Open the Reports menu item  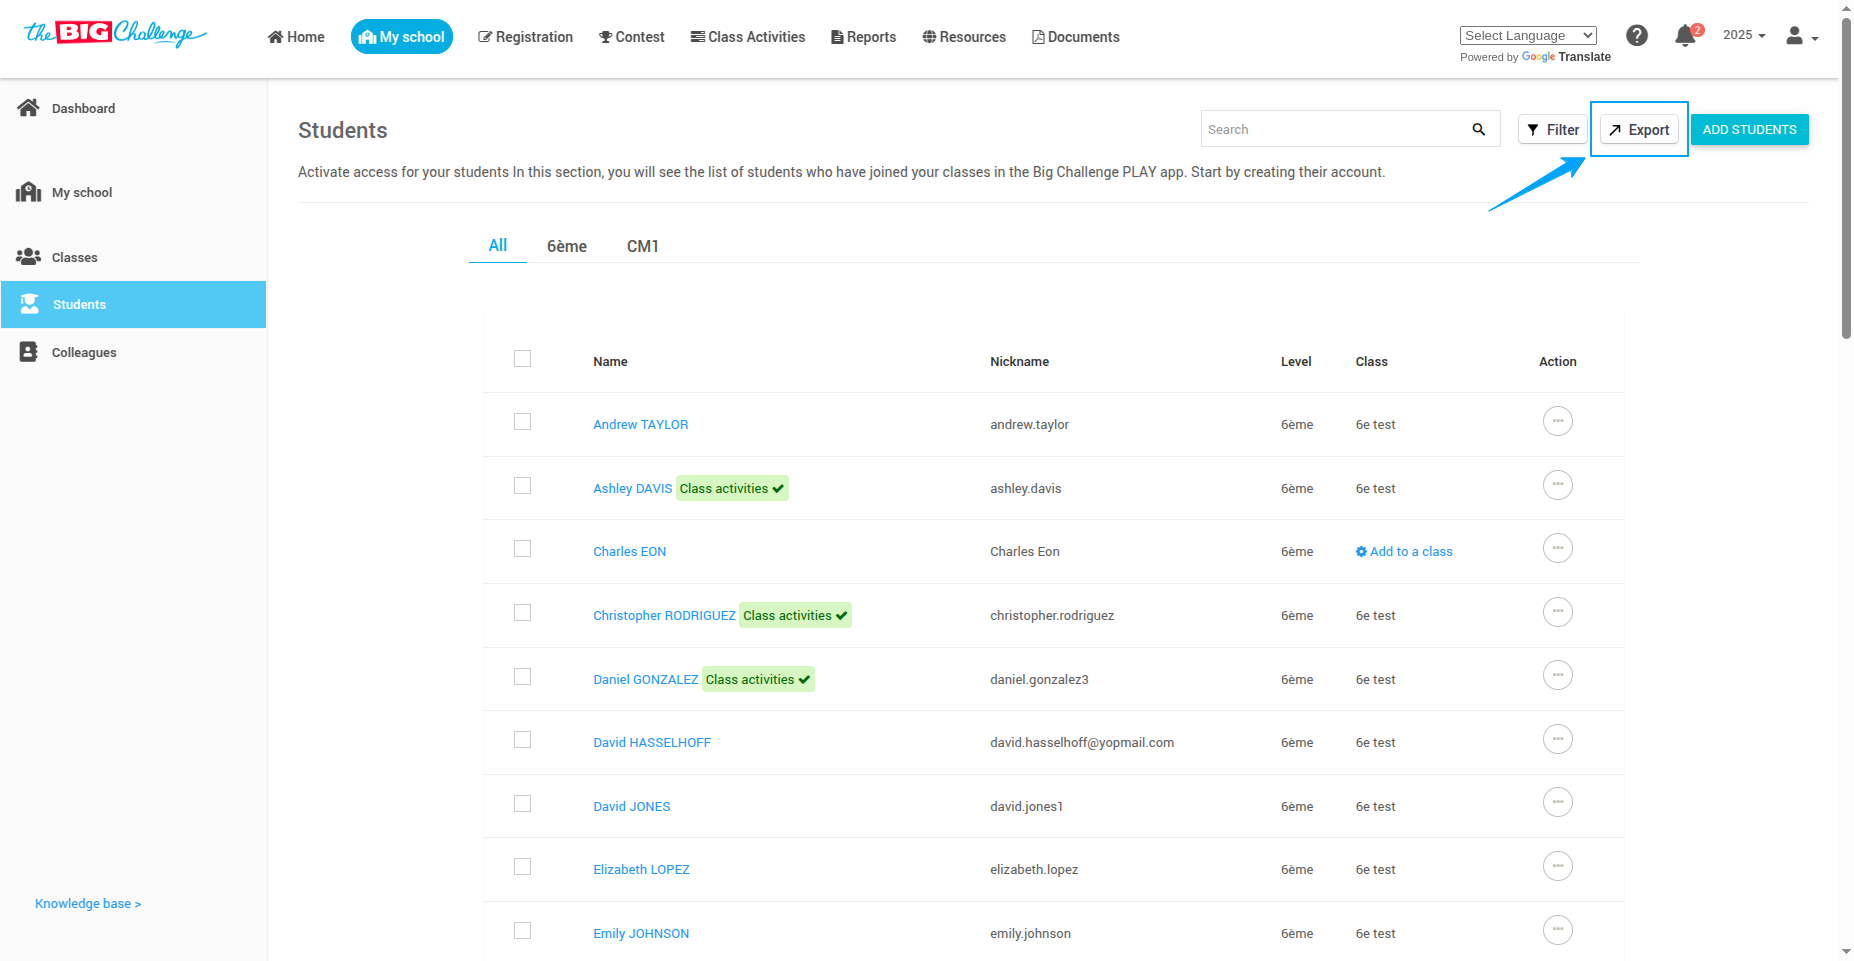863,37
